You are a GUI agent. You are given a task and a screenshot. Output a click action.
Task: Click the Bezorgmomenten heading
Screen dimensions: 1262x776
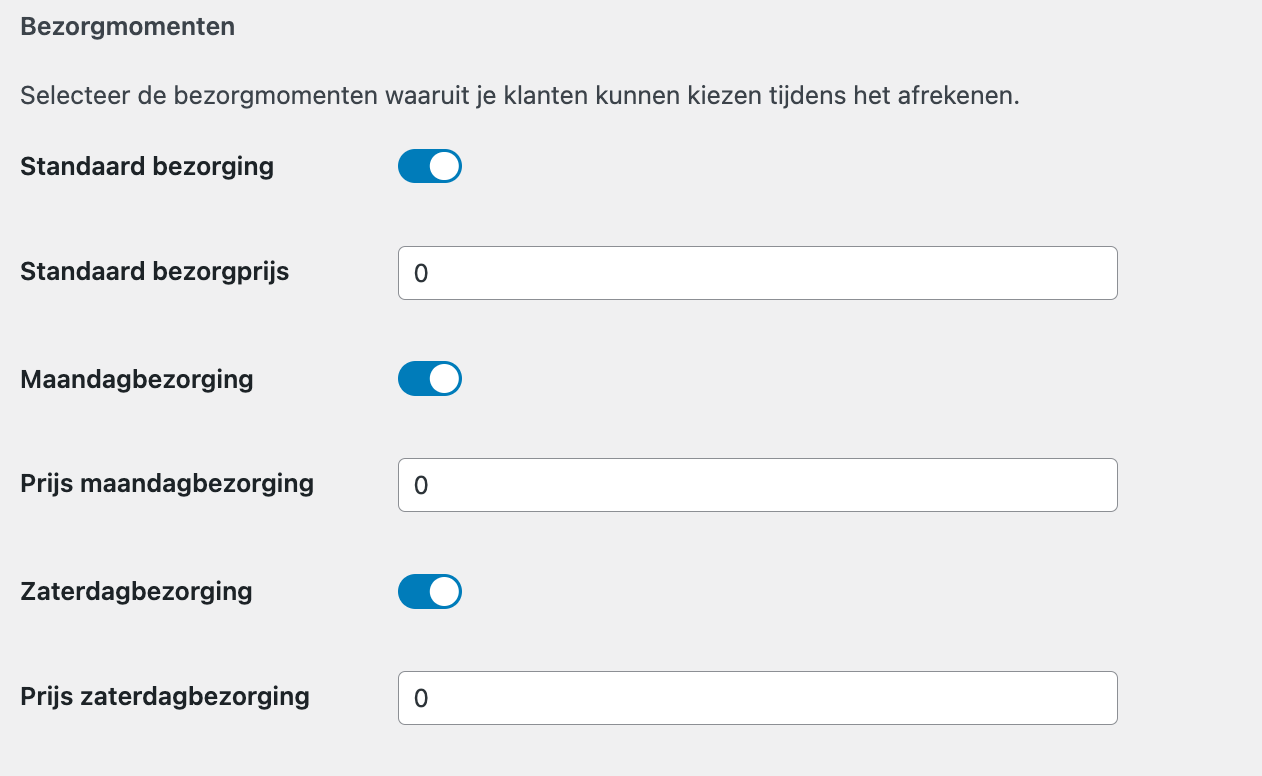[x=127, y=26]
